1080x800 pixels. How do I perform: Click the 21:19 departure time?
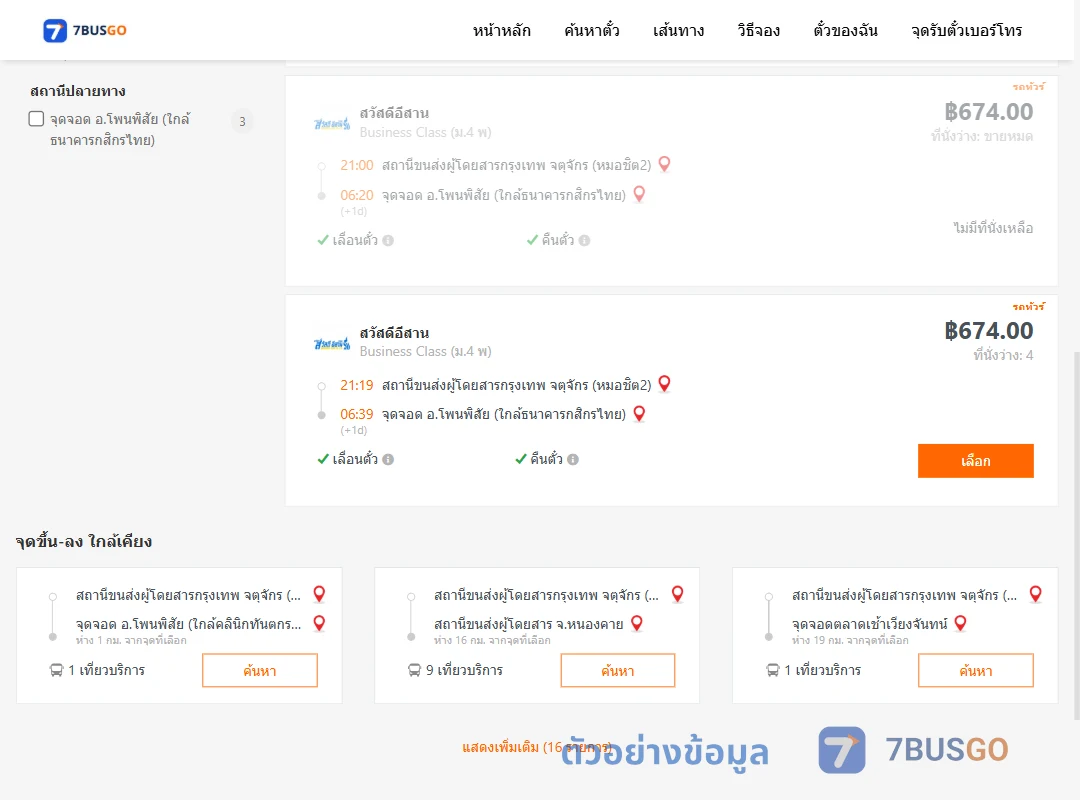click(356, 385)
